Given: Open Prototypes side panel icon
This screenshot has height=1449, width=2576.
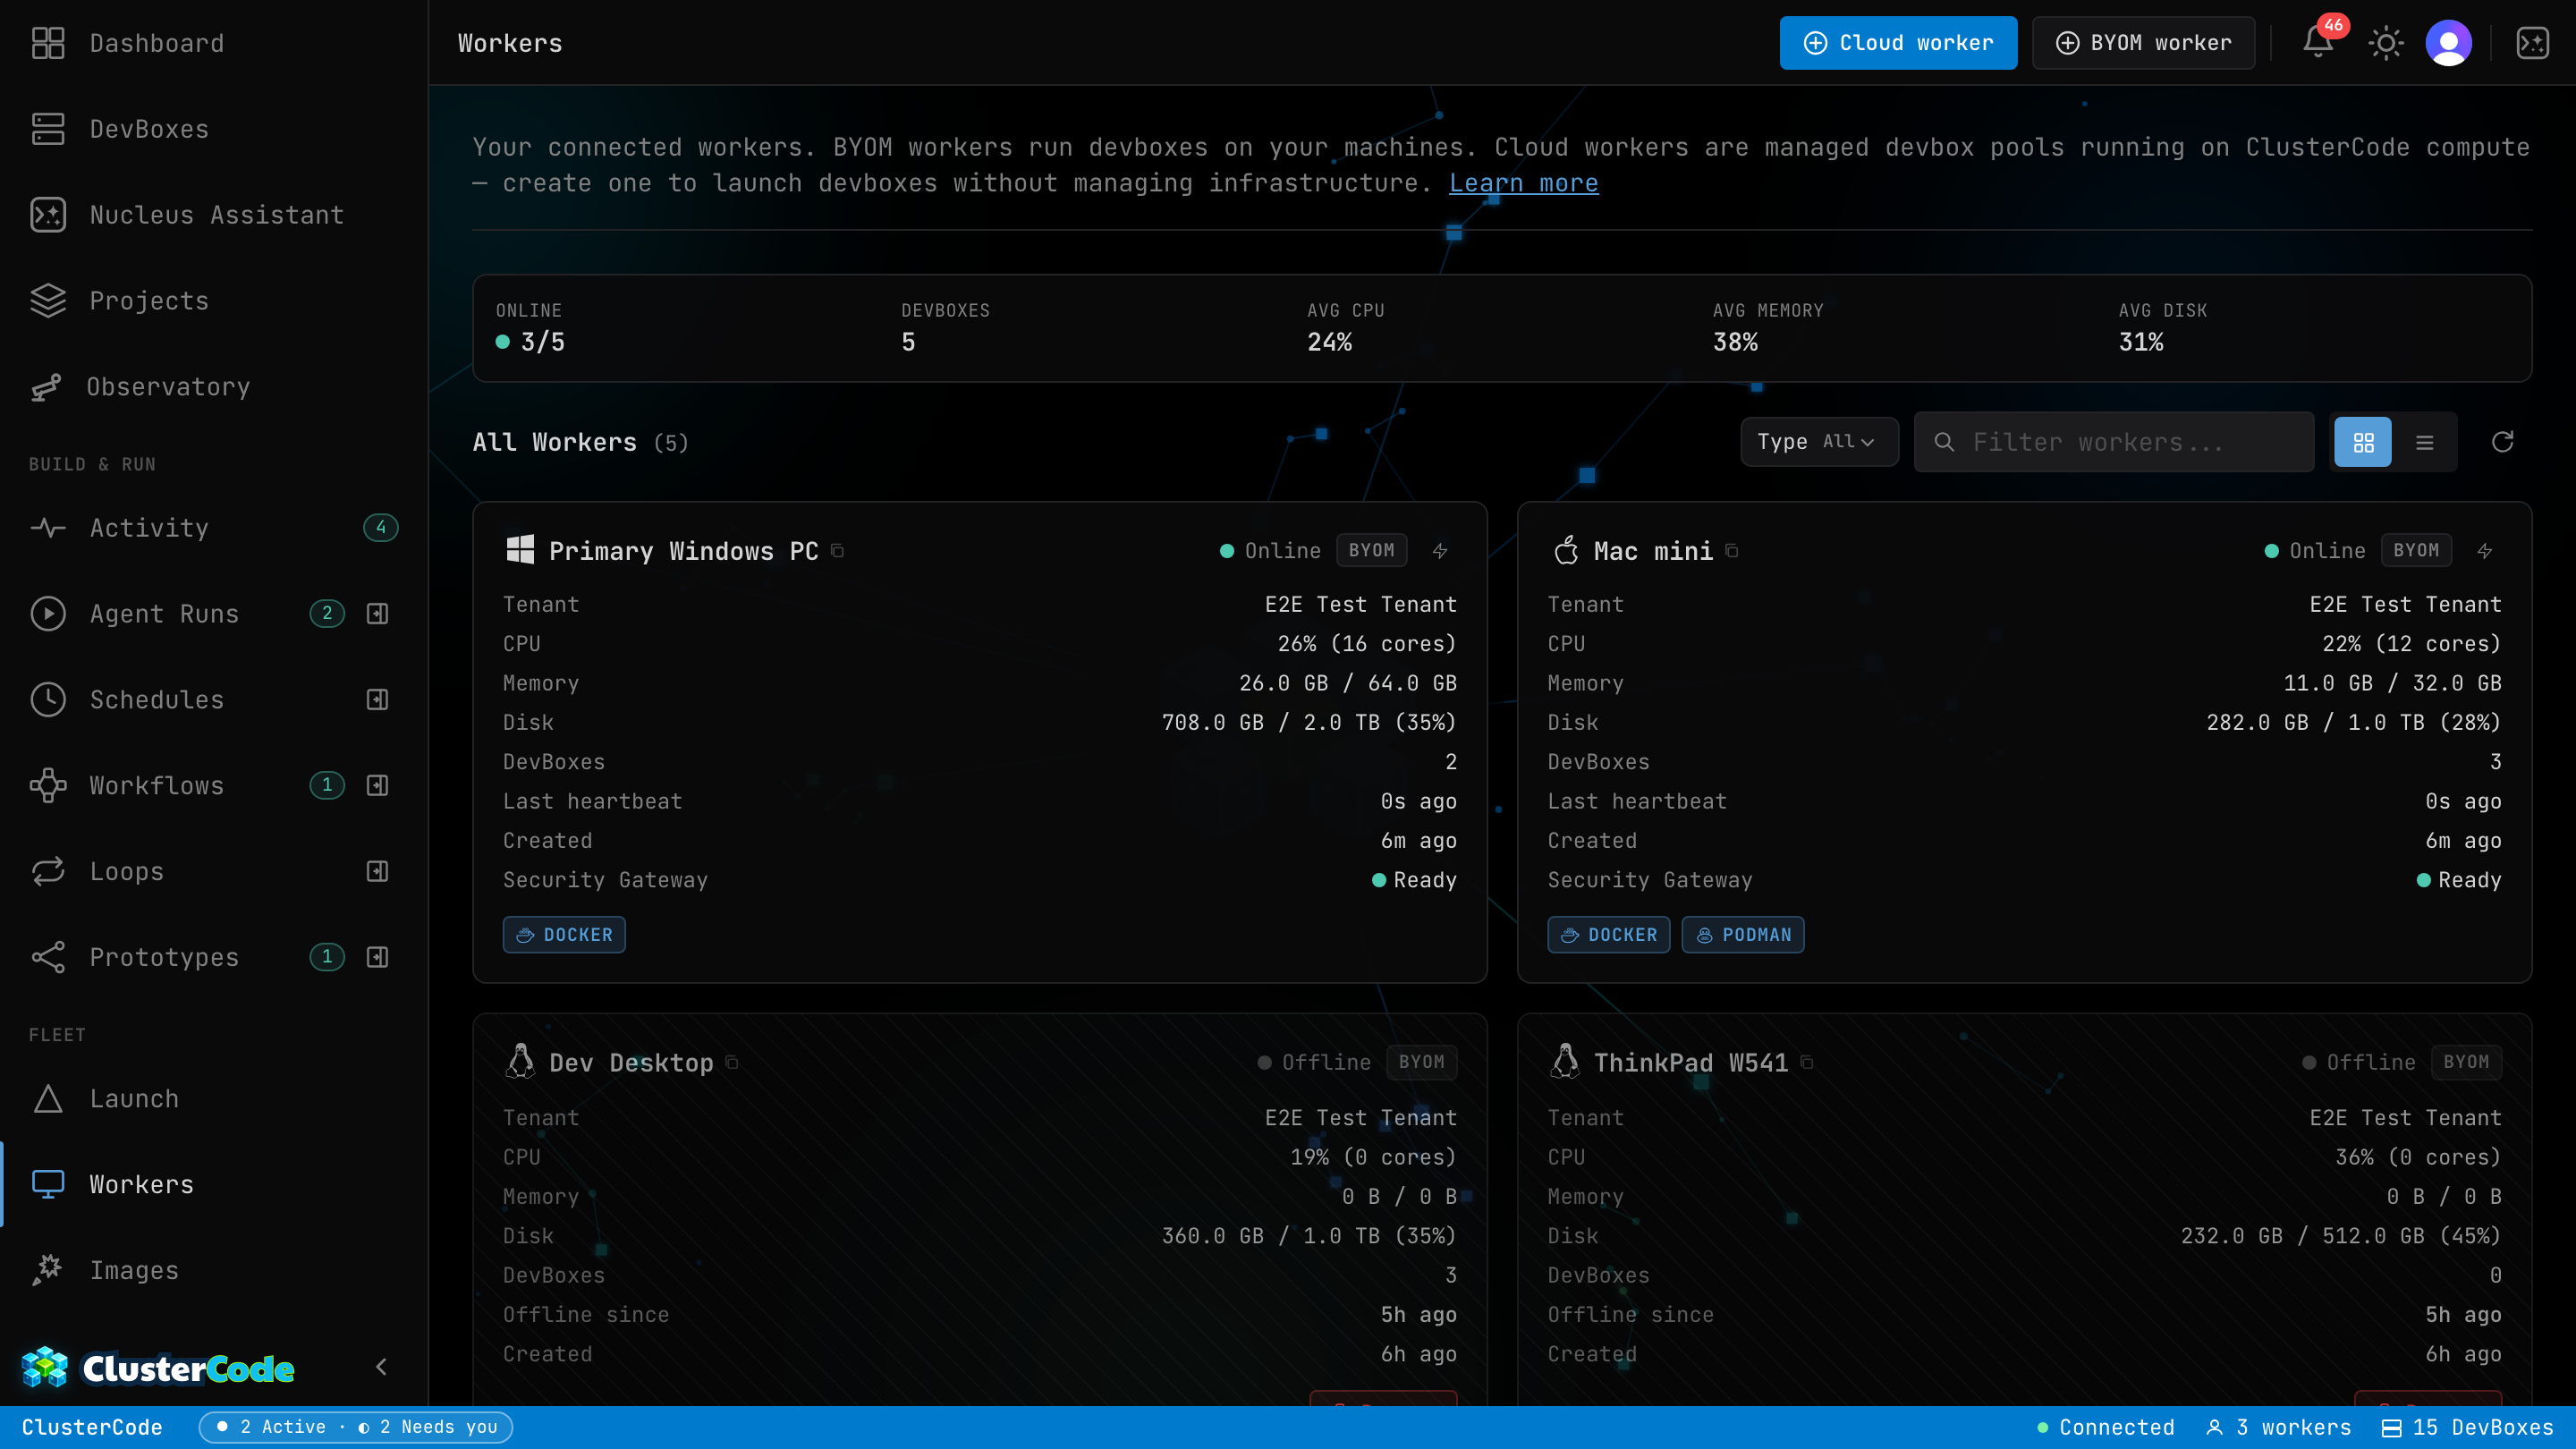Looking at the screenshot, I should 377,958.
